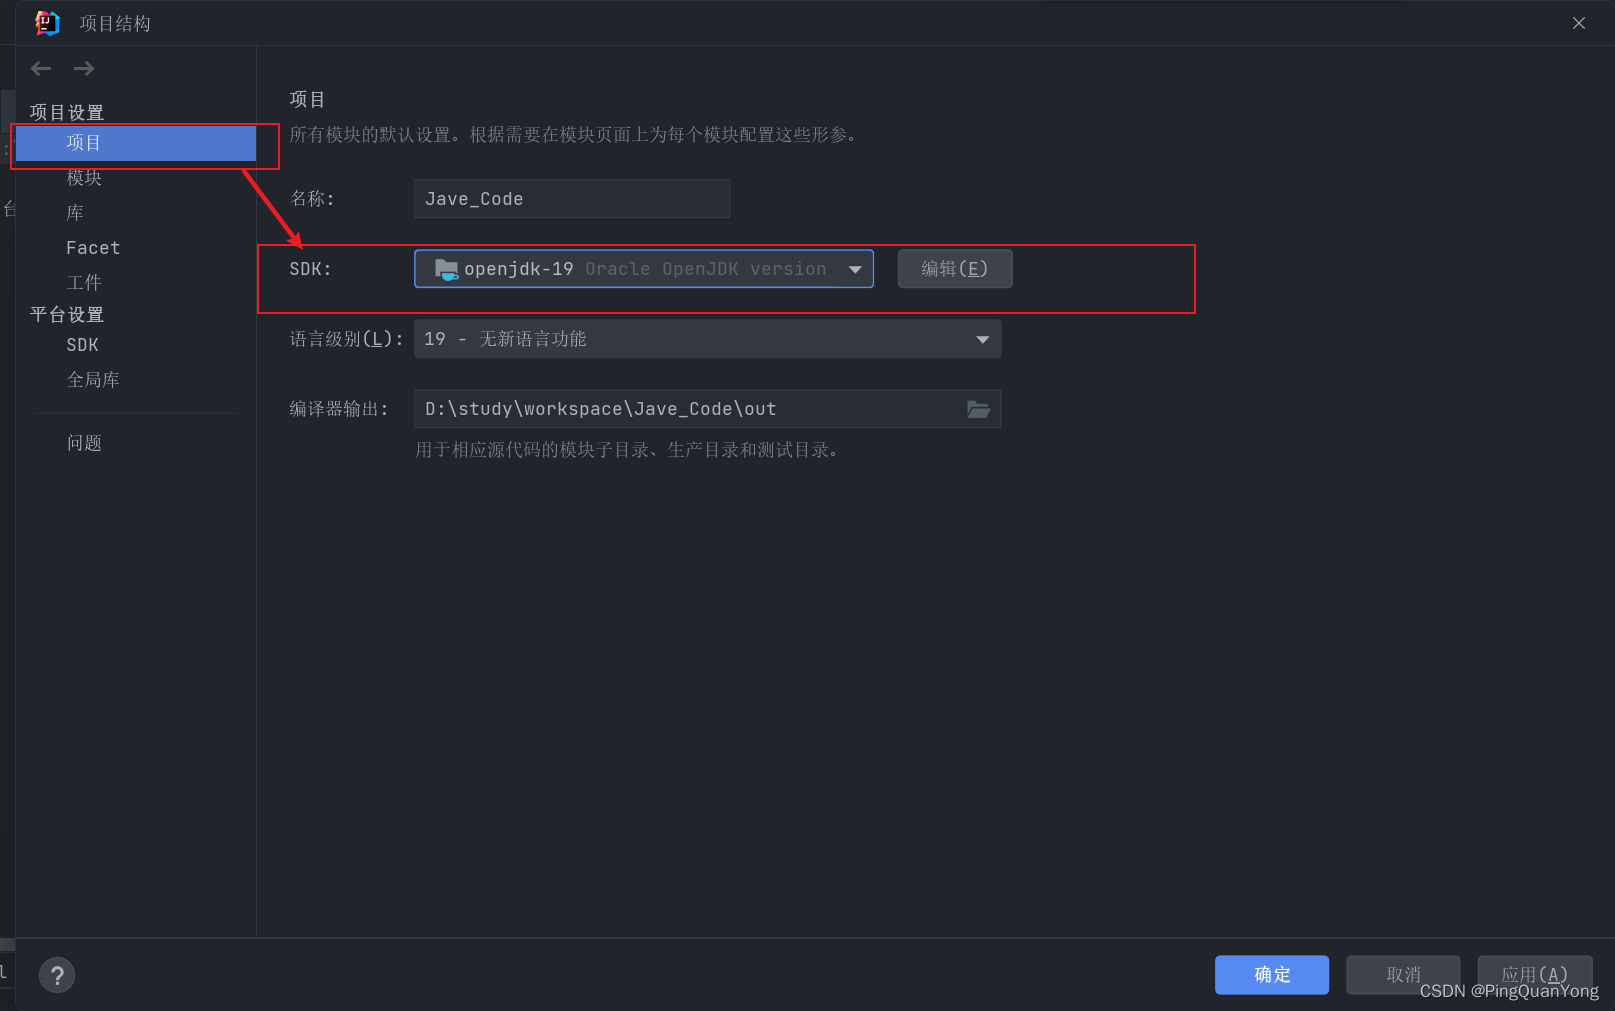Click the help question mark icon

pos(57,975)
